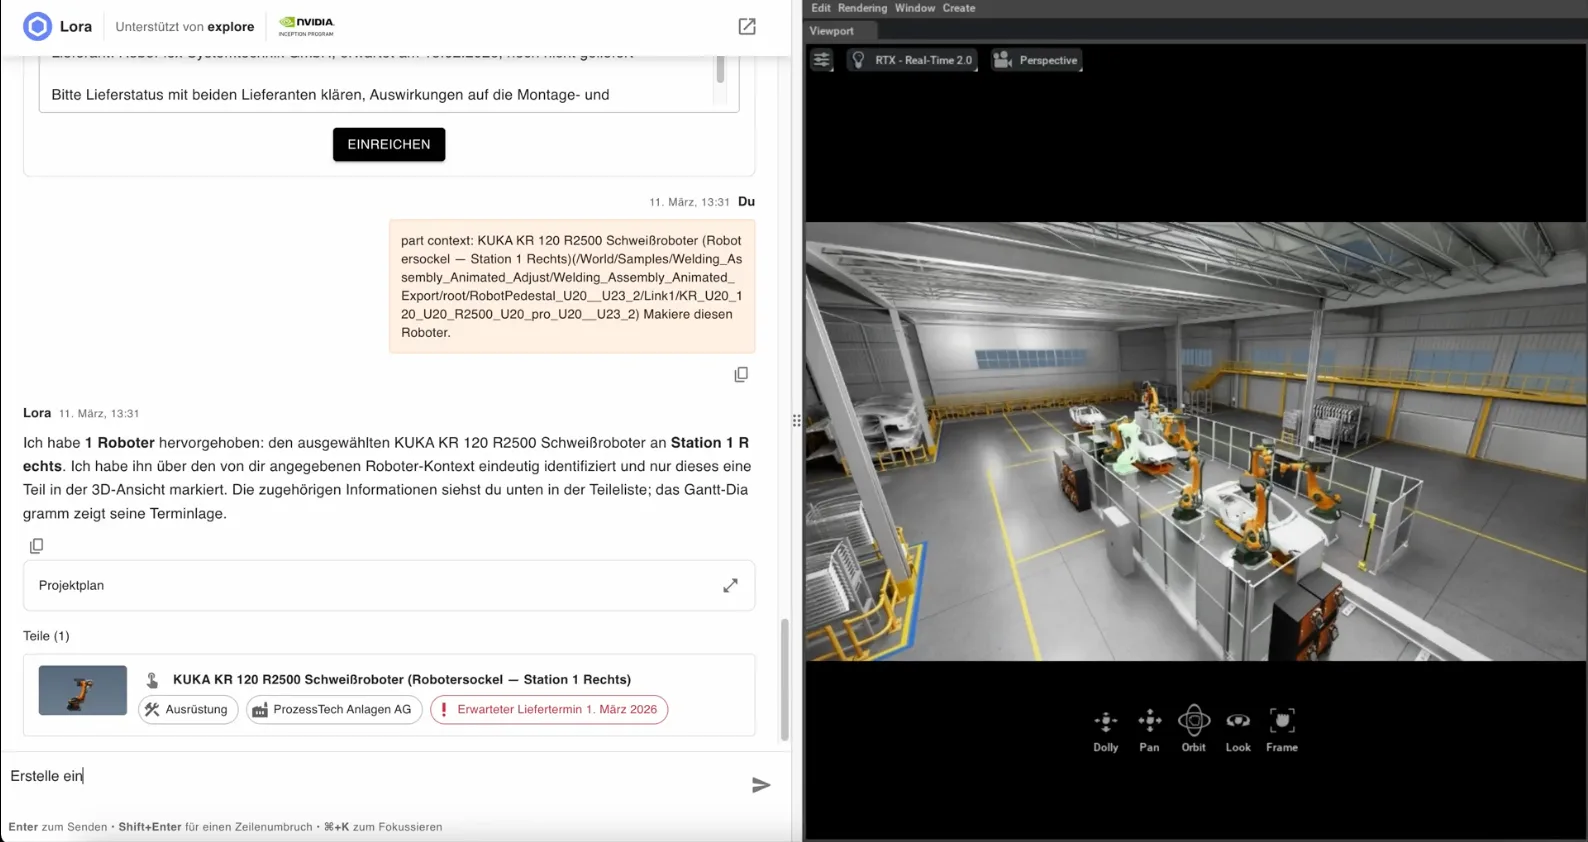The image size is (1588, 842).
Task: Send the chat message arrow
Action: click(761, 785)
